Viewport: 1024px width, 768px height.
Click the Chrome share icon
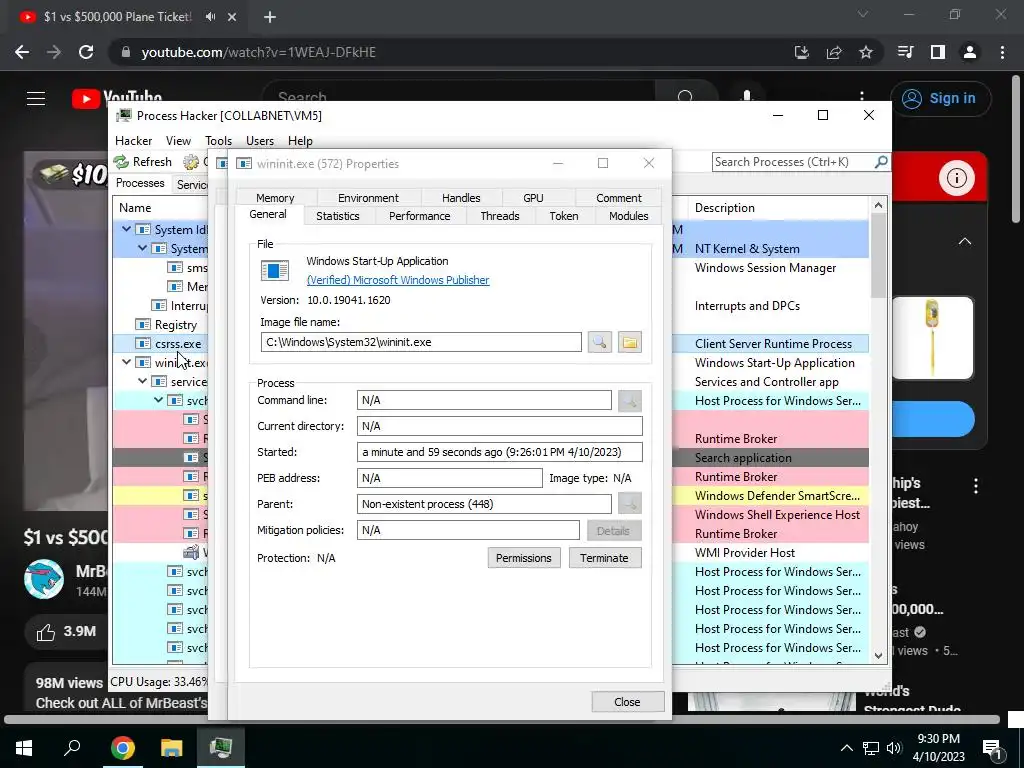(834, 52)
